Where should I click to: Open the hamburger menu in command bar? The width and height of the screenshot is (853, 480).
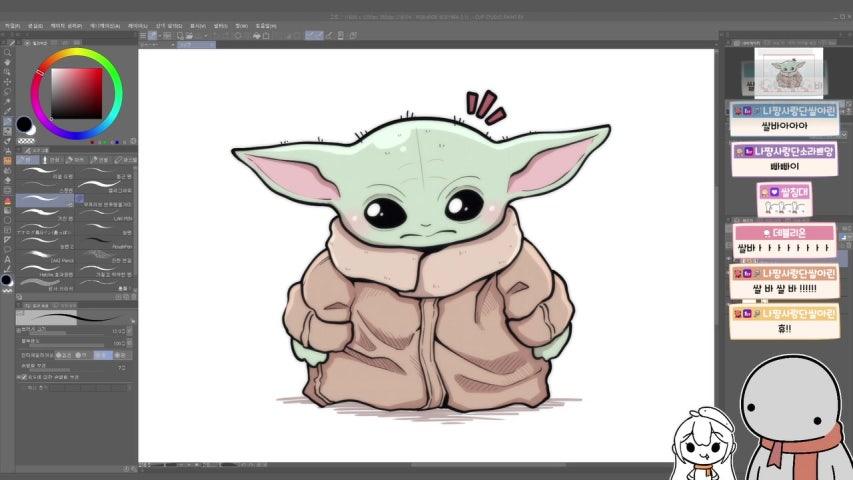click(x=143, y=36)
